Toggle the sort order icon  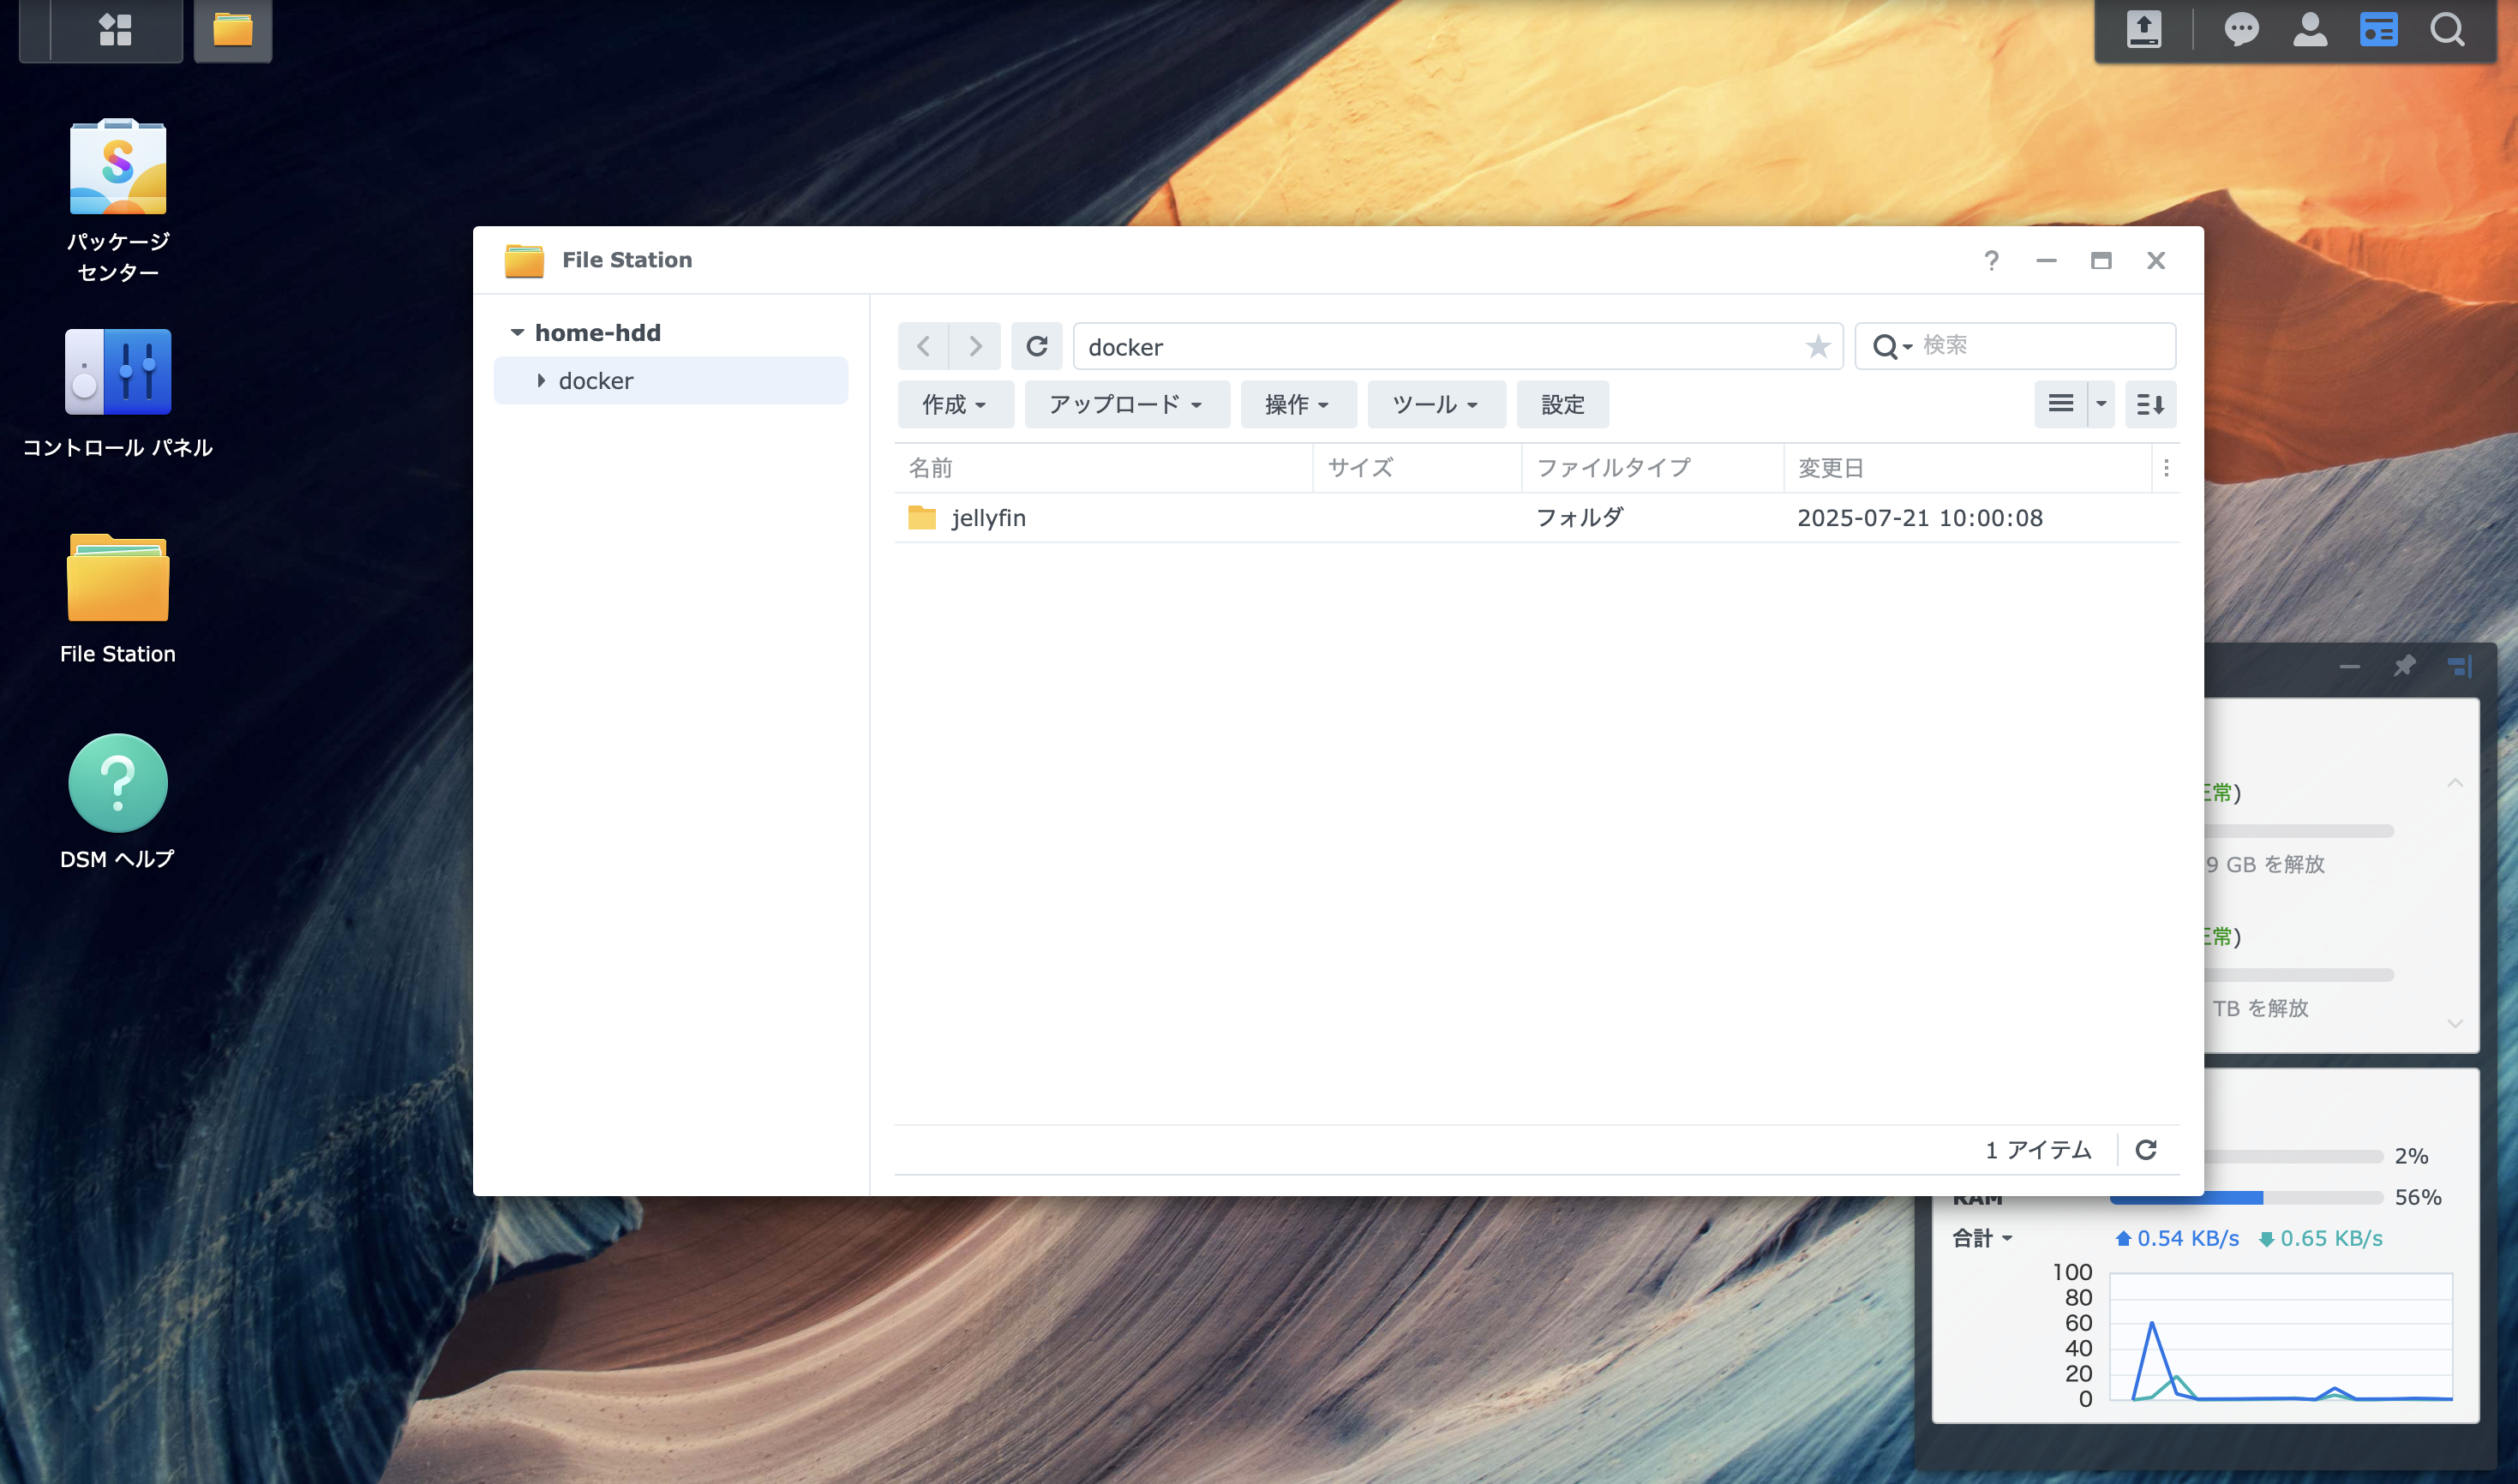coord(2150,404)
